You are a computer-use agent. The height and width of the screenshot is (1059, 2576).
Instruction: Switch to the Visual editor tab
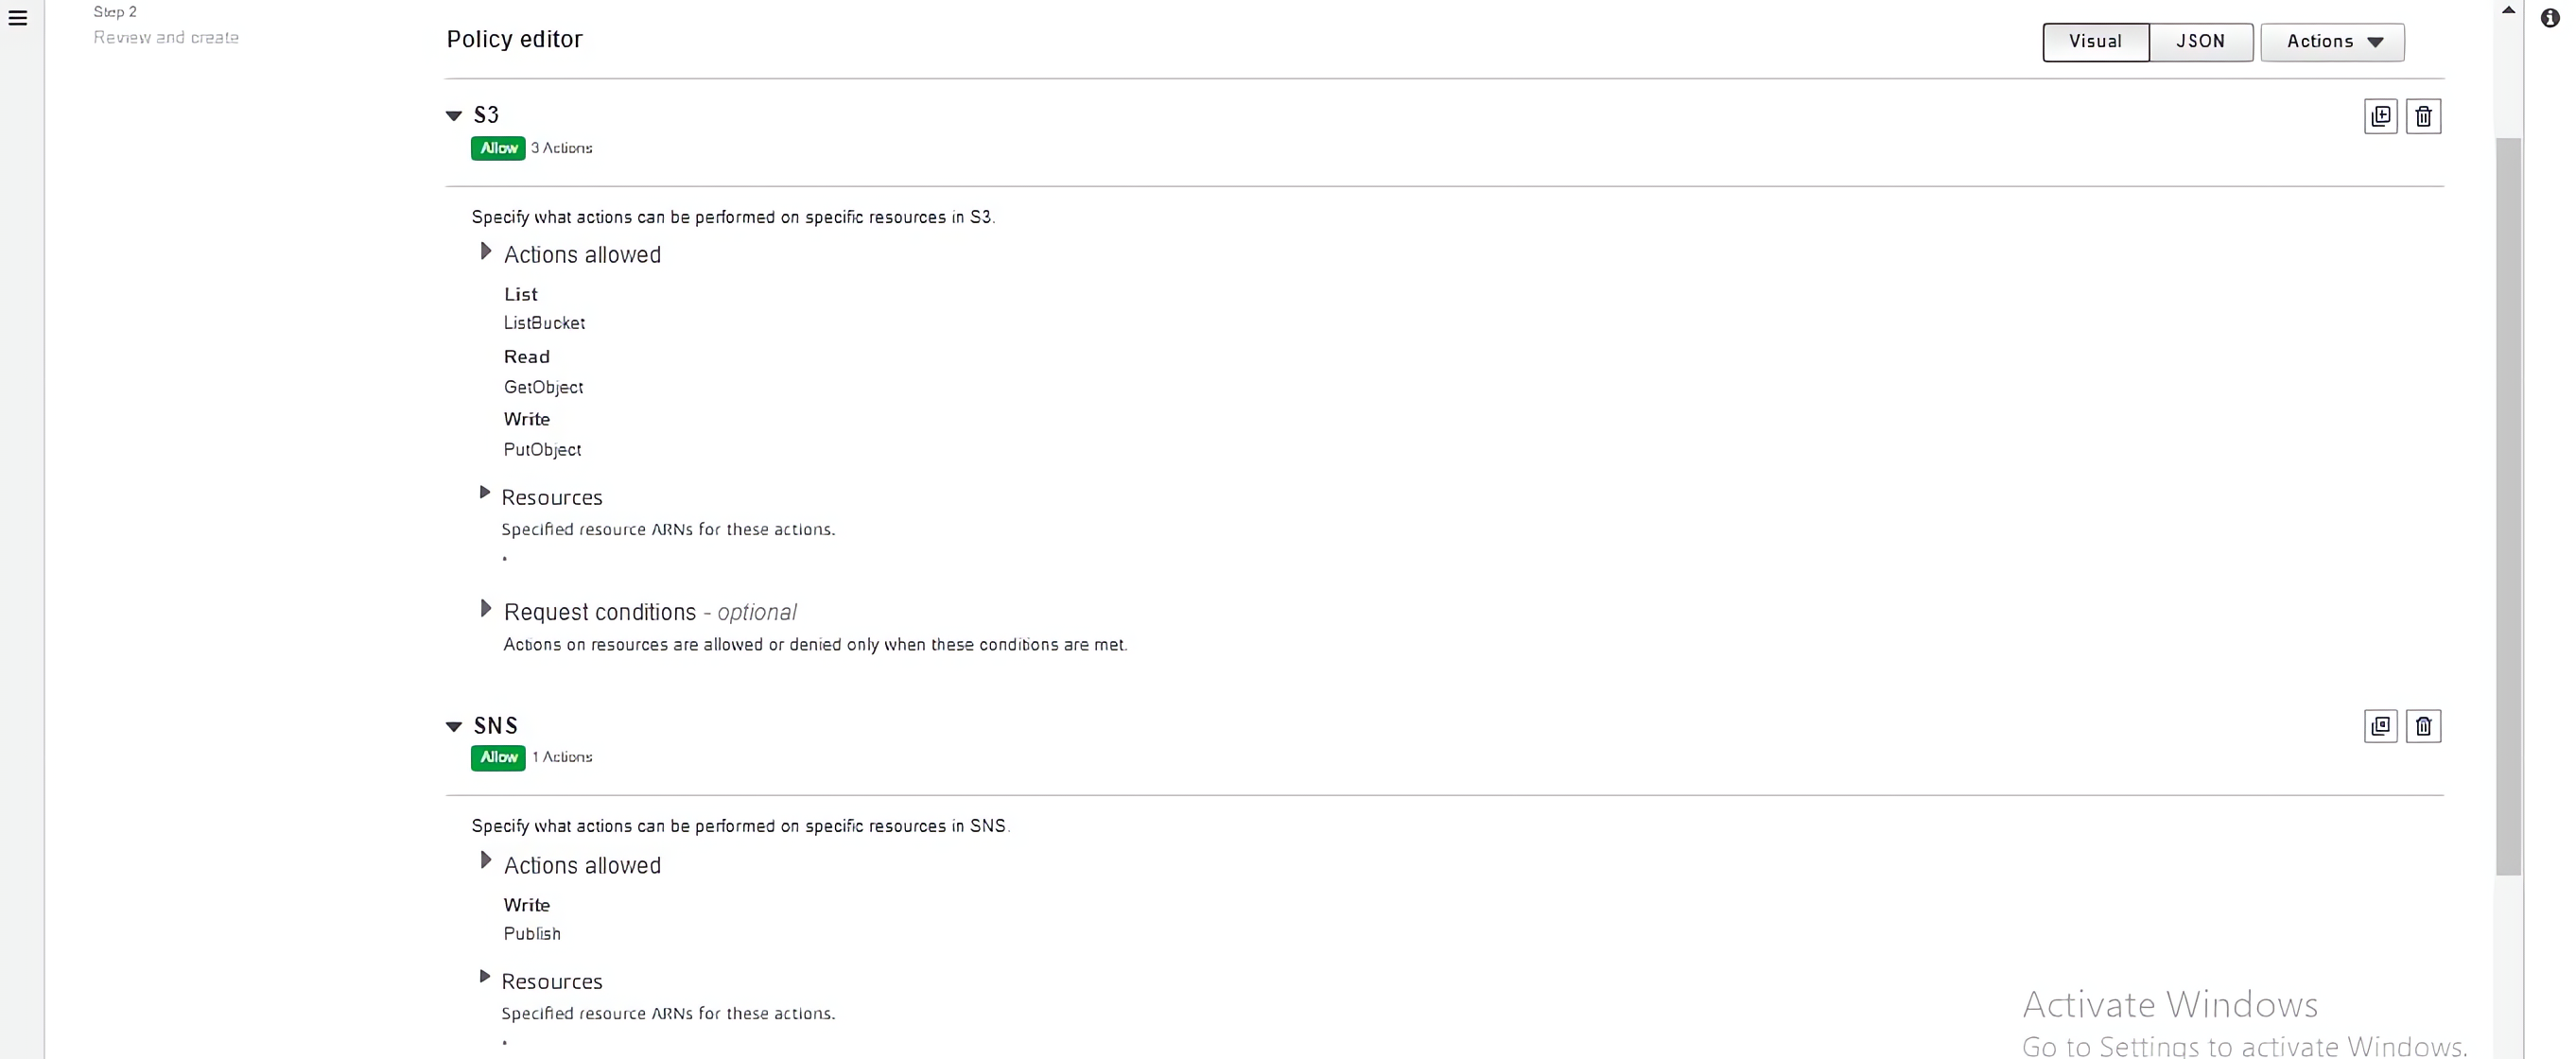[2095, 42]
